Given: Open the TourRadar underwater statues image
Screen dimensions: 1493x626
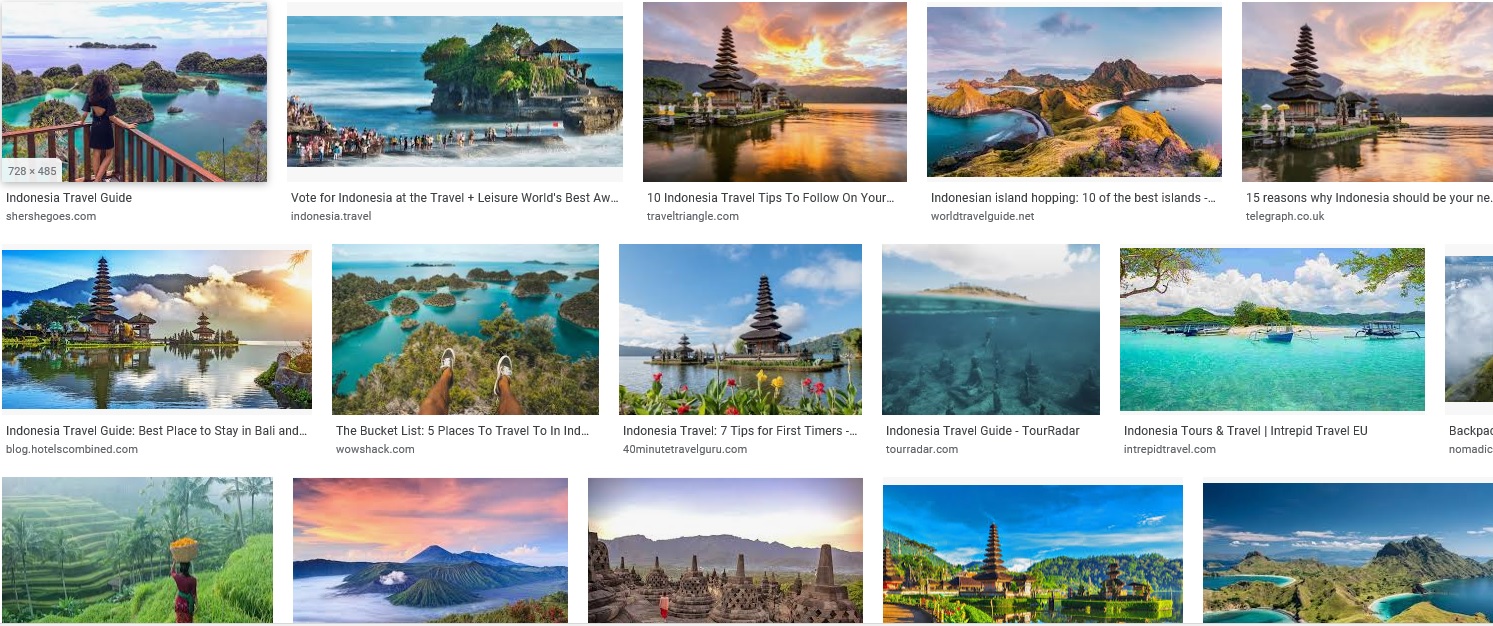Looking at the screenshot, I should click(991, 329).
